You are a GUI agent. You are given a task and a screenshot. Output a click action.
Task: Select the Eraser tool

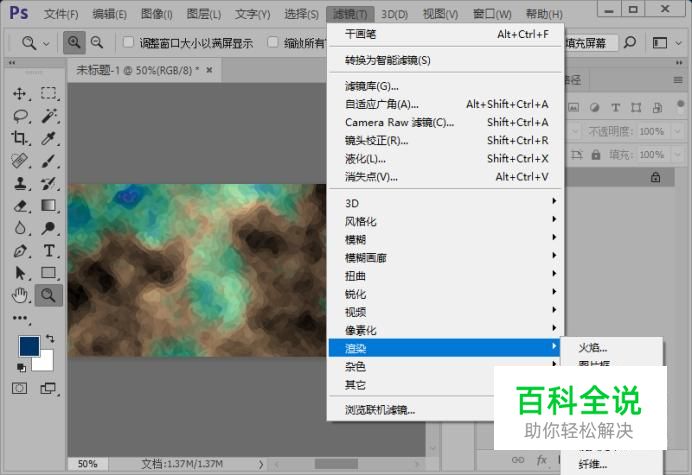(x=19, y=206)
